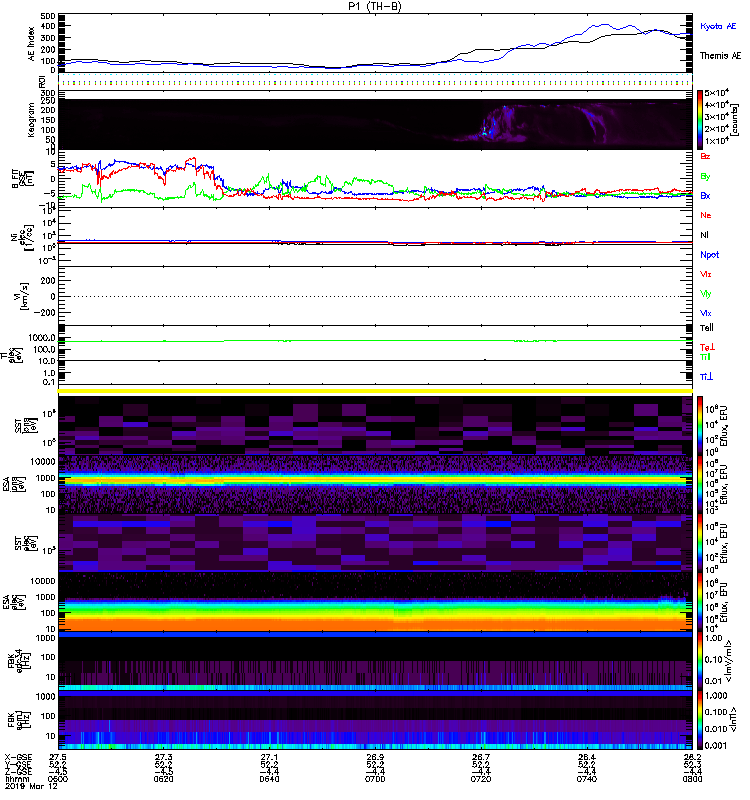Select the Kyoto AE legend label

[718, 26]
